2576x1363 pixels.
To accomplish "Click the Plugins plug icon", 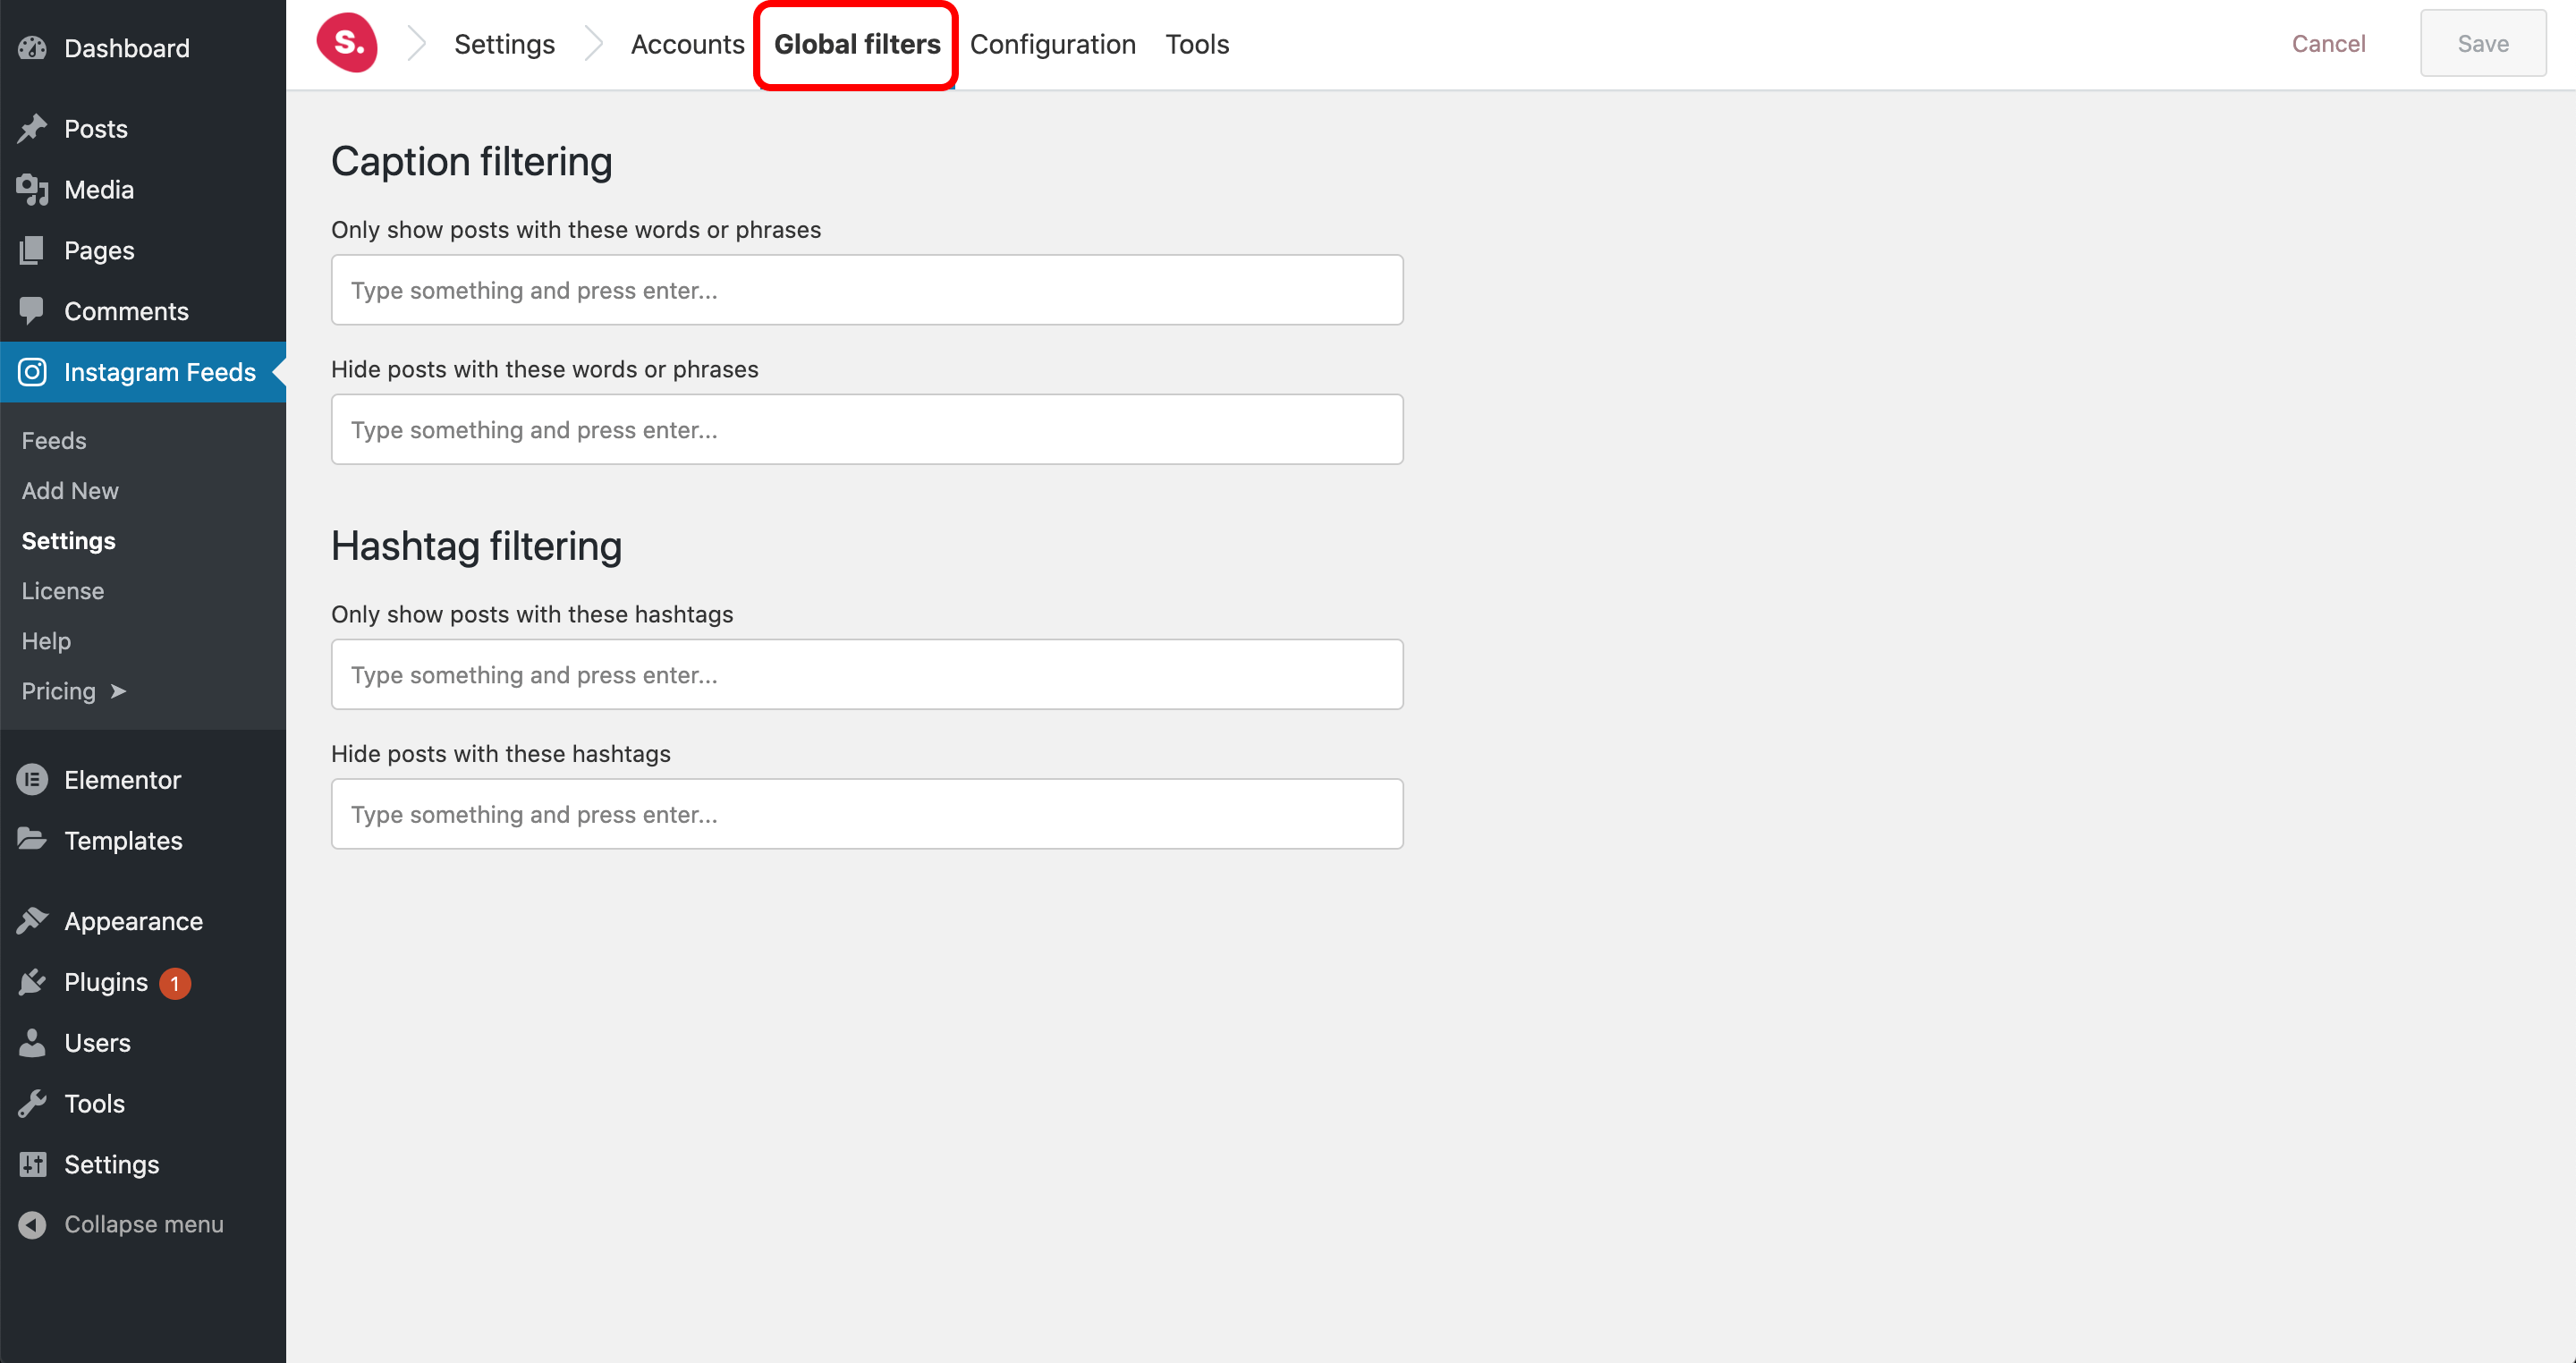I will point(32,982).
